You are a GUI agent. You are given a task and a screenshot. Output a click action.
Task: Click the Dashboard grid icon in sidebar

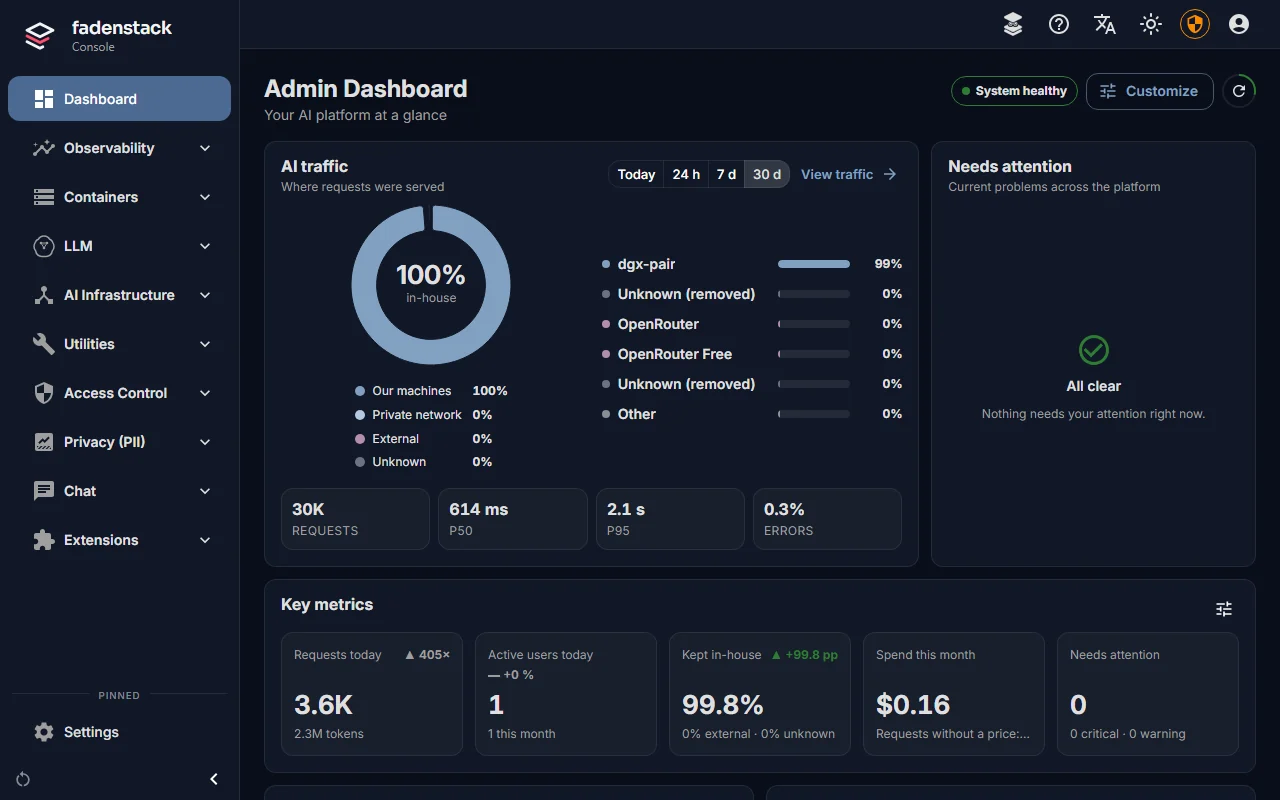[x=43, y=99]
